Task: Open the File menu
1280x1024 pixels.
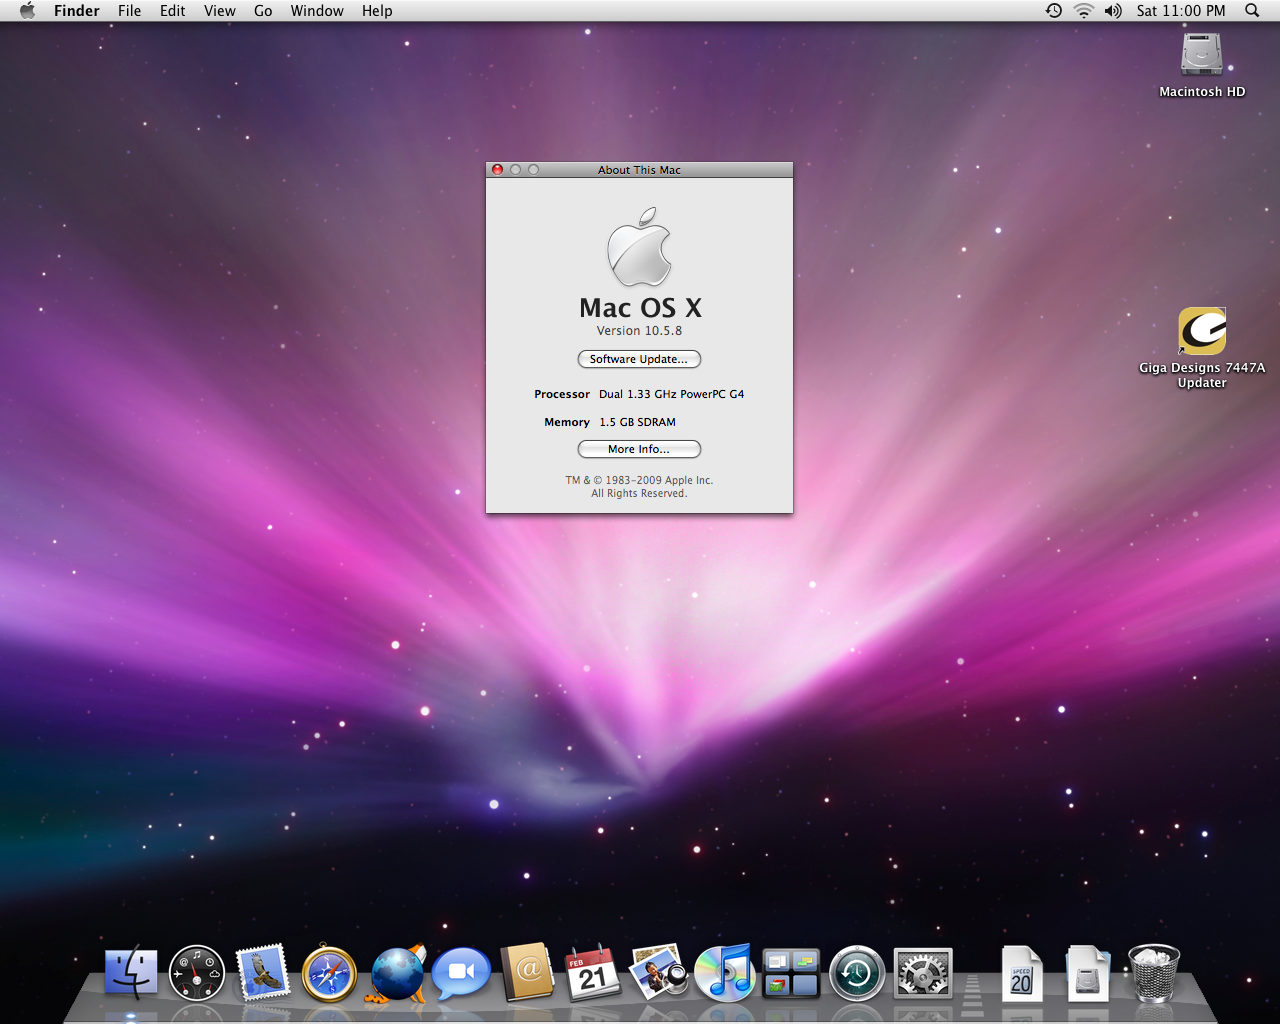Action: point(129,10)
